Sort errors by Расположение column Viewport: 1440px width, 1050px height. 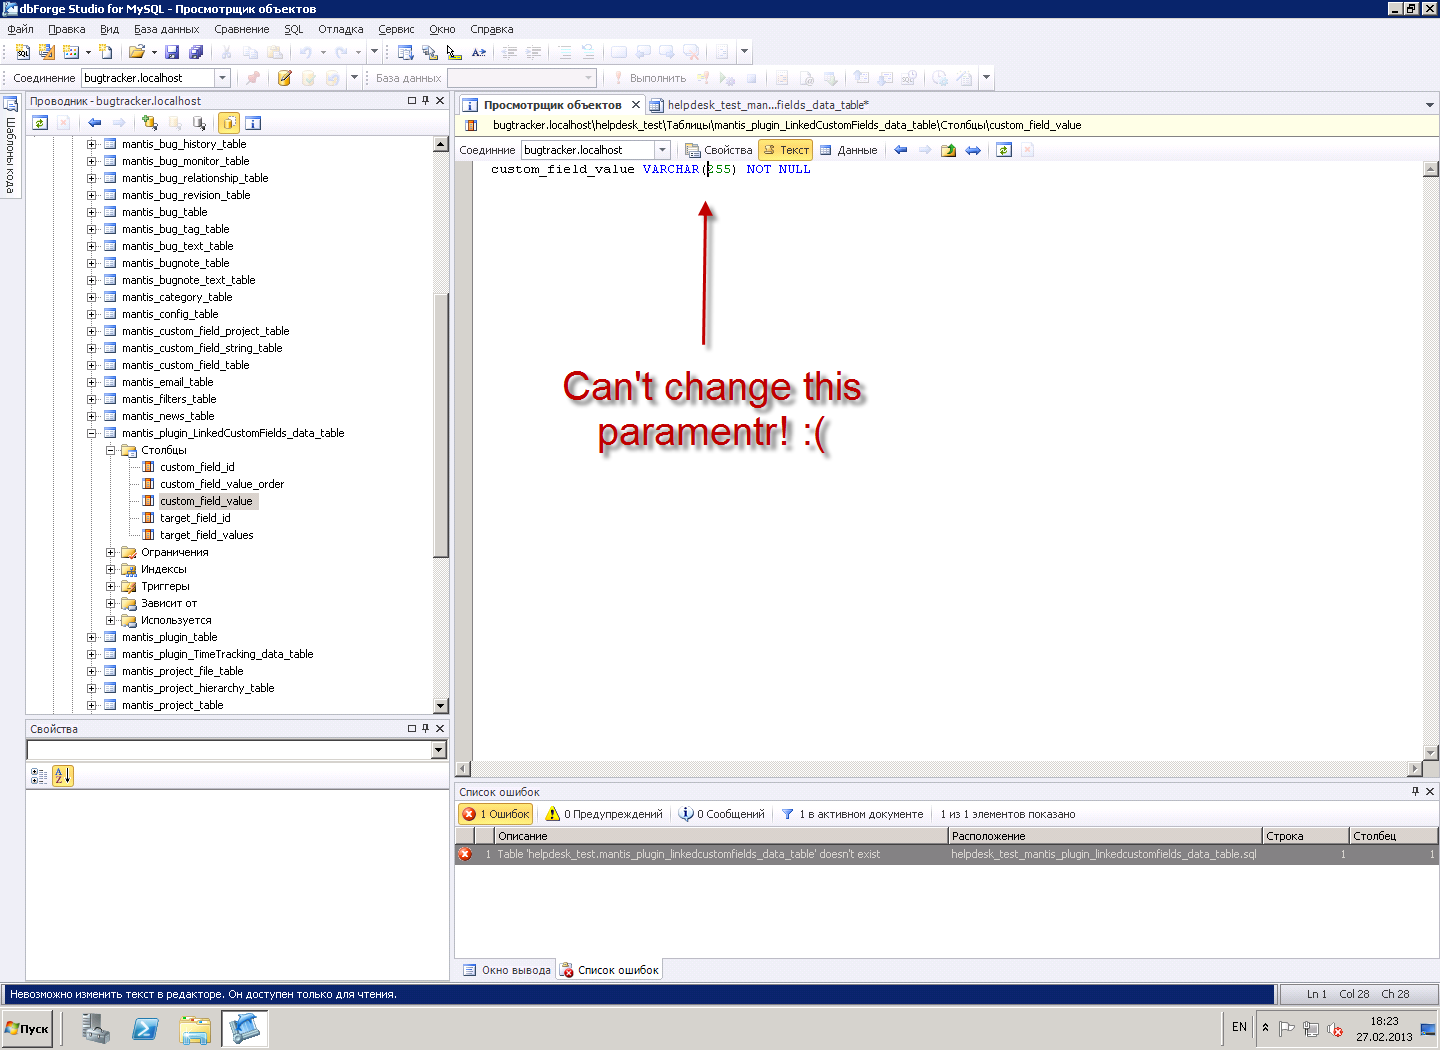click(1105, 836)
